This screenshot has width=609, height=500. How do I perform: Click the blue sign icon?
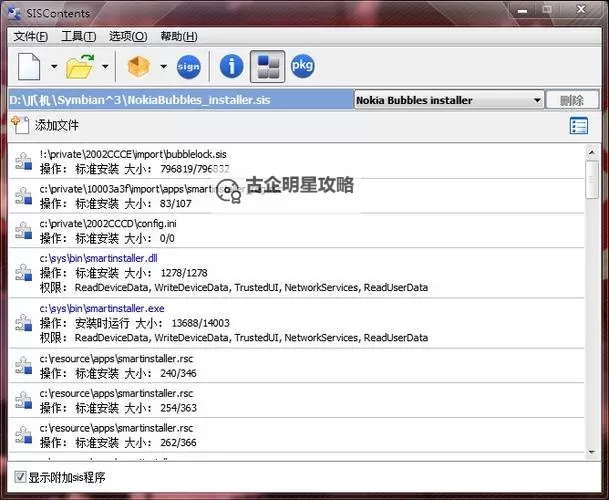coord(188,67)
